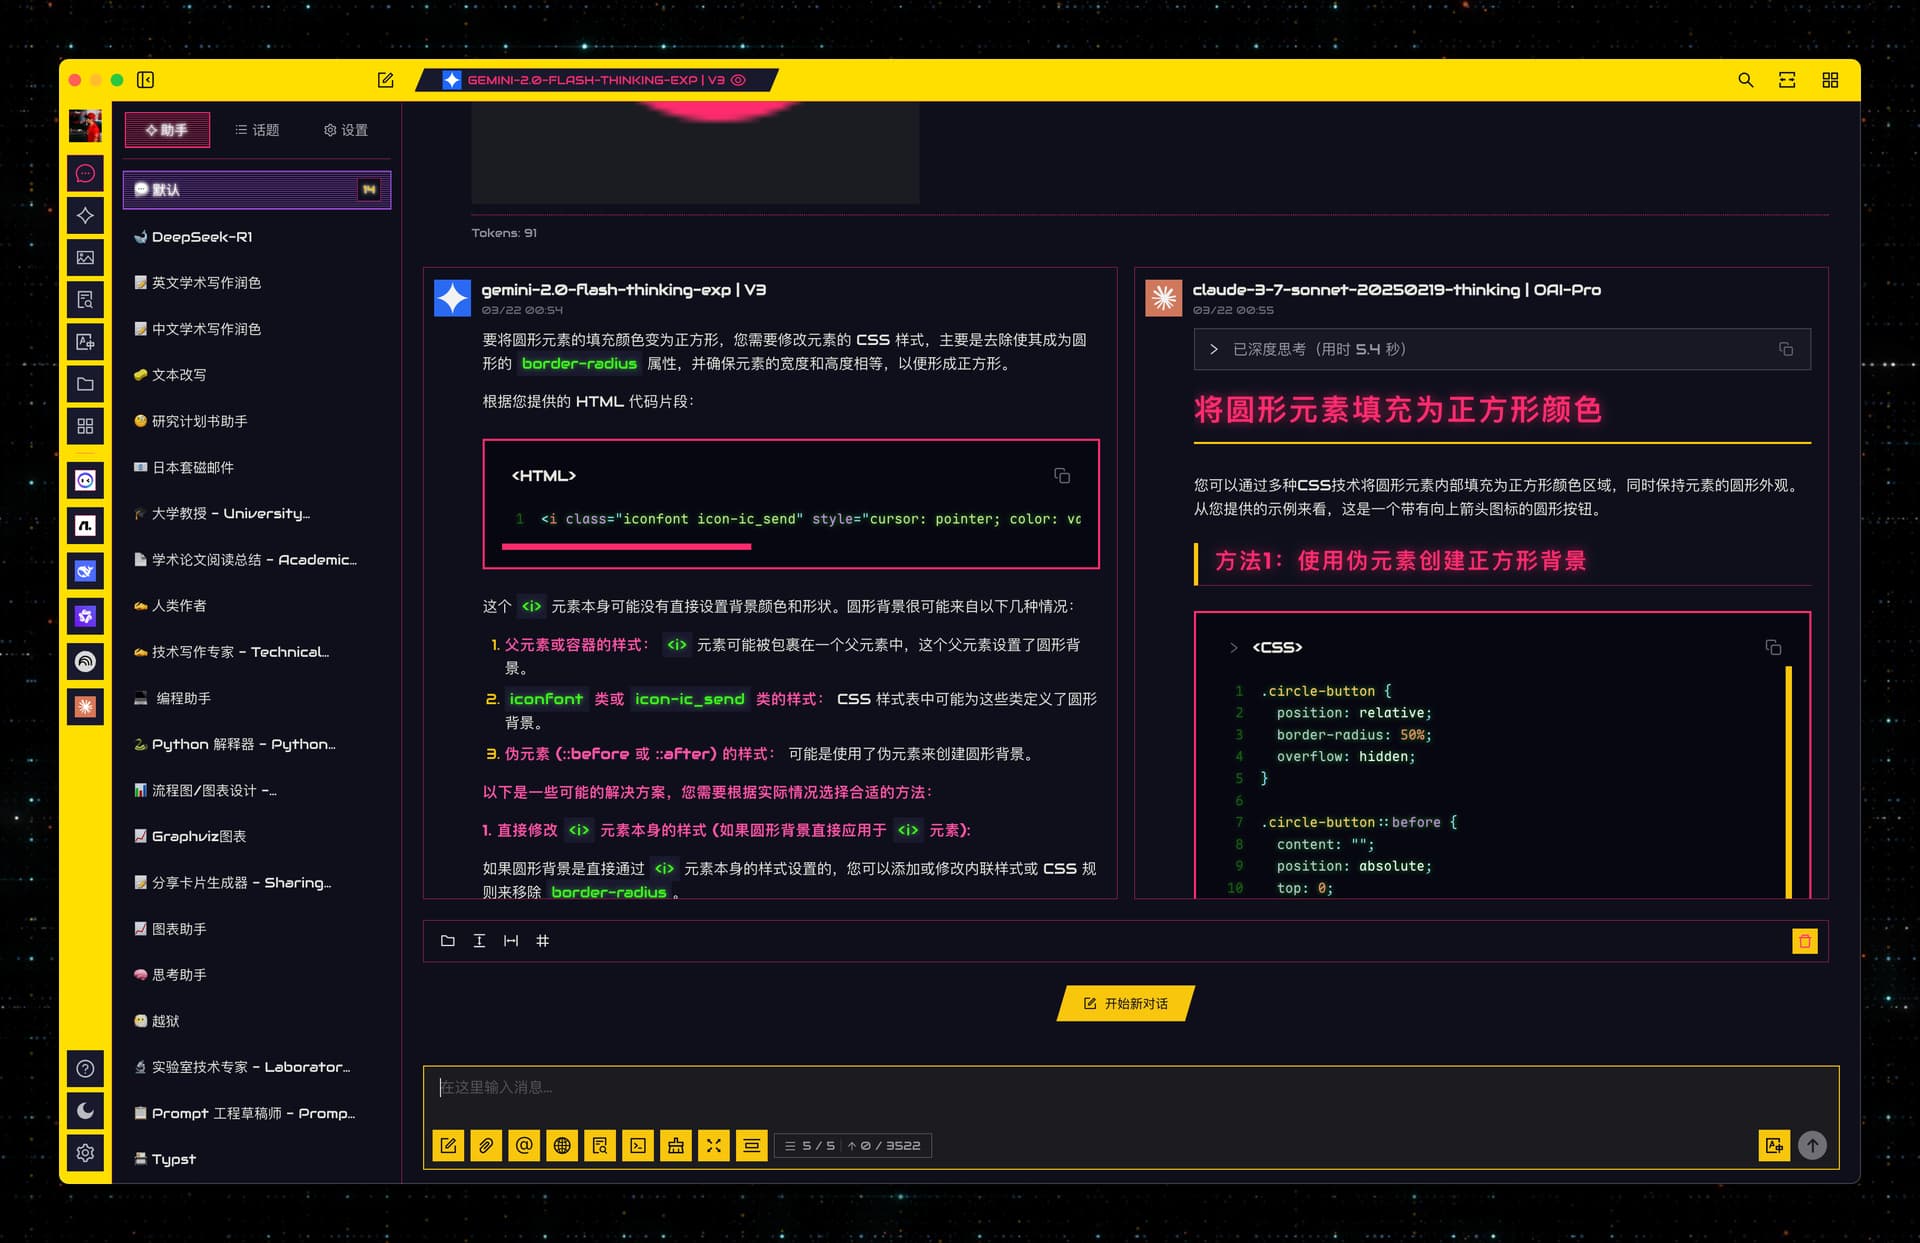Click the @ mention model icon
The height and width of the screenshot is (1243, 1920).
coord(524,1146)
